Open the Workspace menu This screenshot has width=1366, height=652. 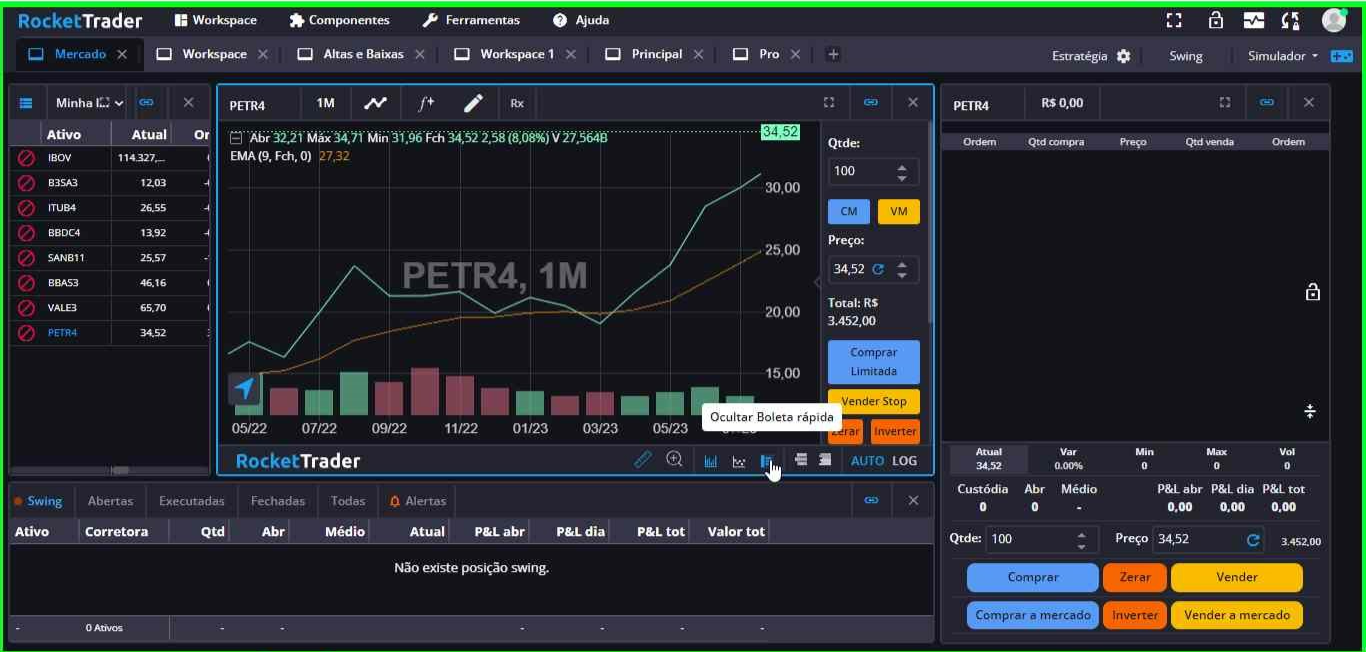215,20
